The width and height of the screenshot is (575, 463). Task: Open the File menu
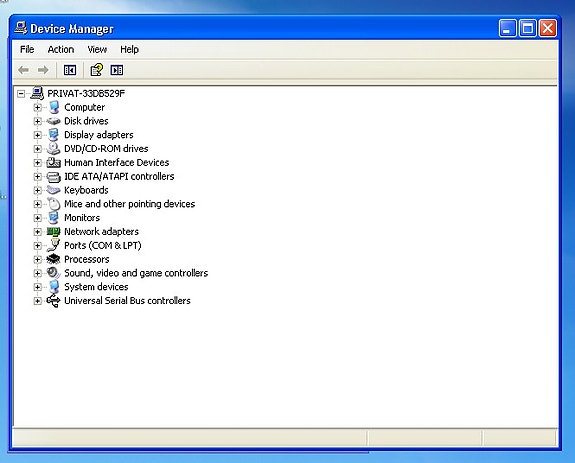point(27,49)
